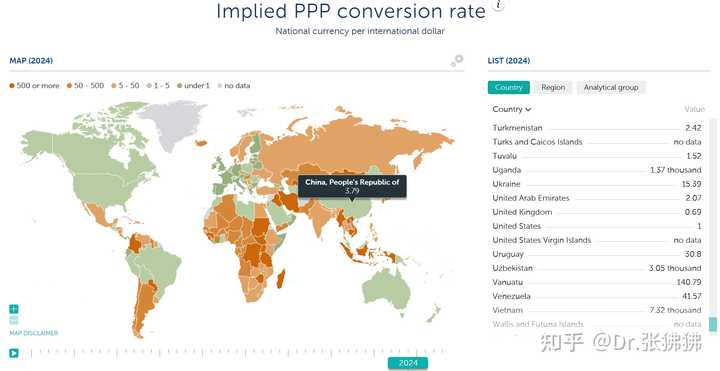Select Vietnam in the country list

tap(597, 310)
